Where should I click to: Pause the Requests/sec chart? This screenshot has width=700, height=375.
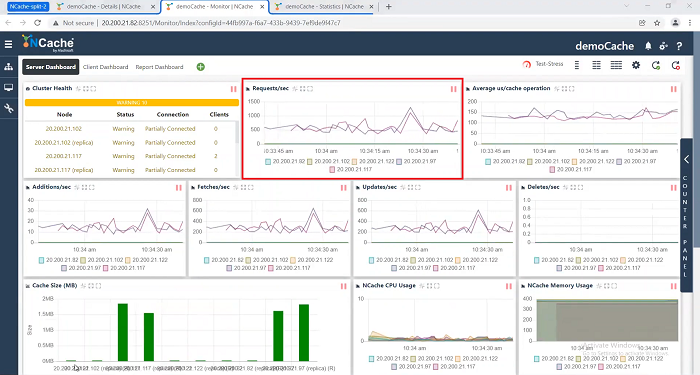coord(454,89)
